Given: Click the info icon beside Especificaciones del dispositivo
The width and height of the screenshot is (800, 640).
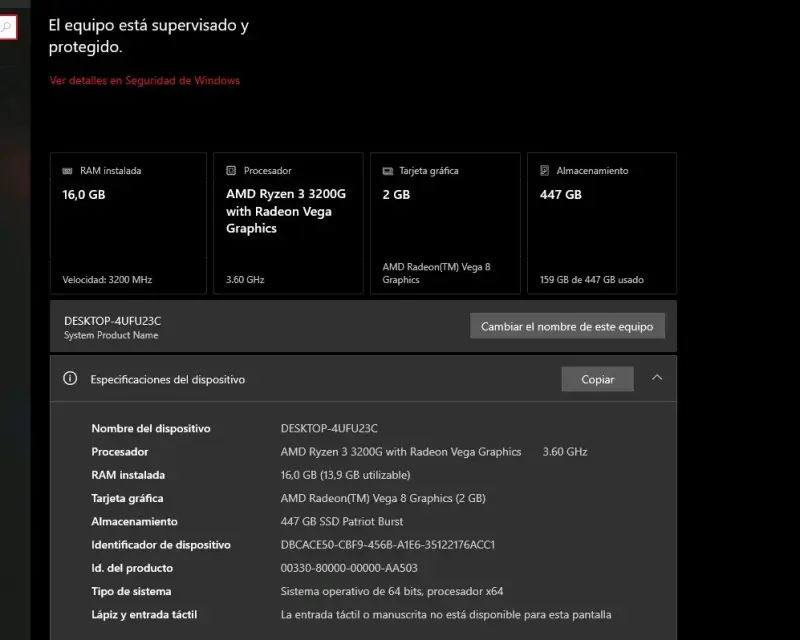Looking at the screenshot, I should (x=70, y=378).
